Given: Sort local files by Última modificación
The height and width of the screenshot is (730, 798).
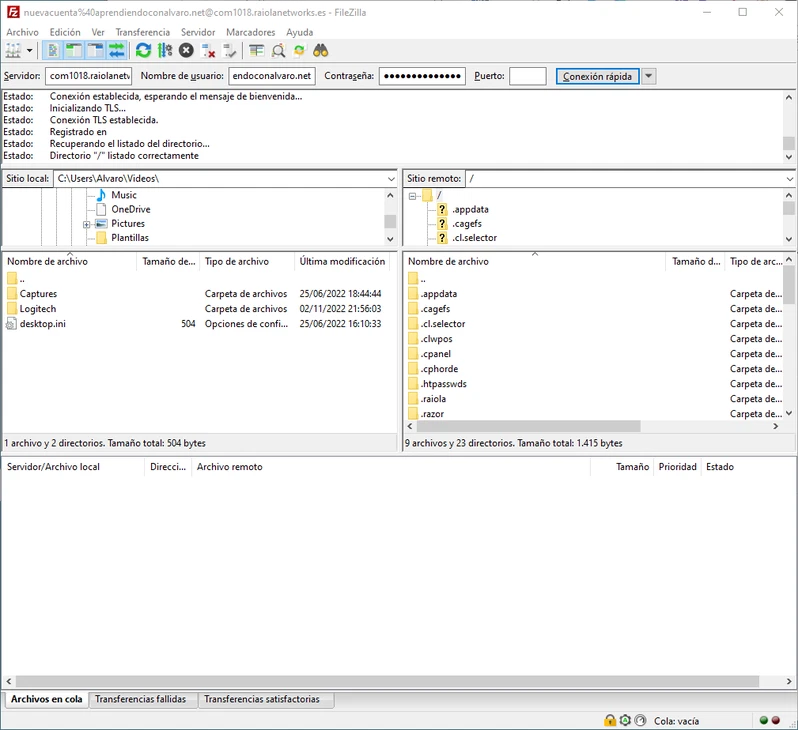Looking at the screenshot, I should (342, 262).
